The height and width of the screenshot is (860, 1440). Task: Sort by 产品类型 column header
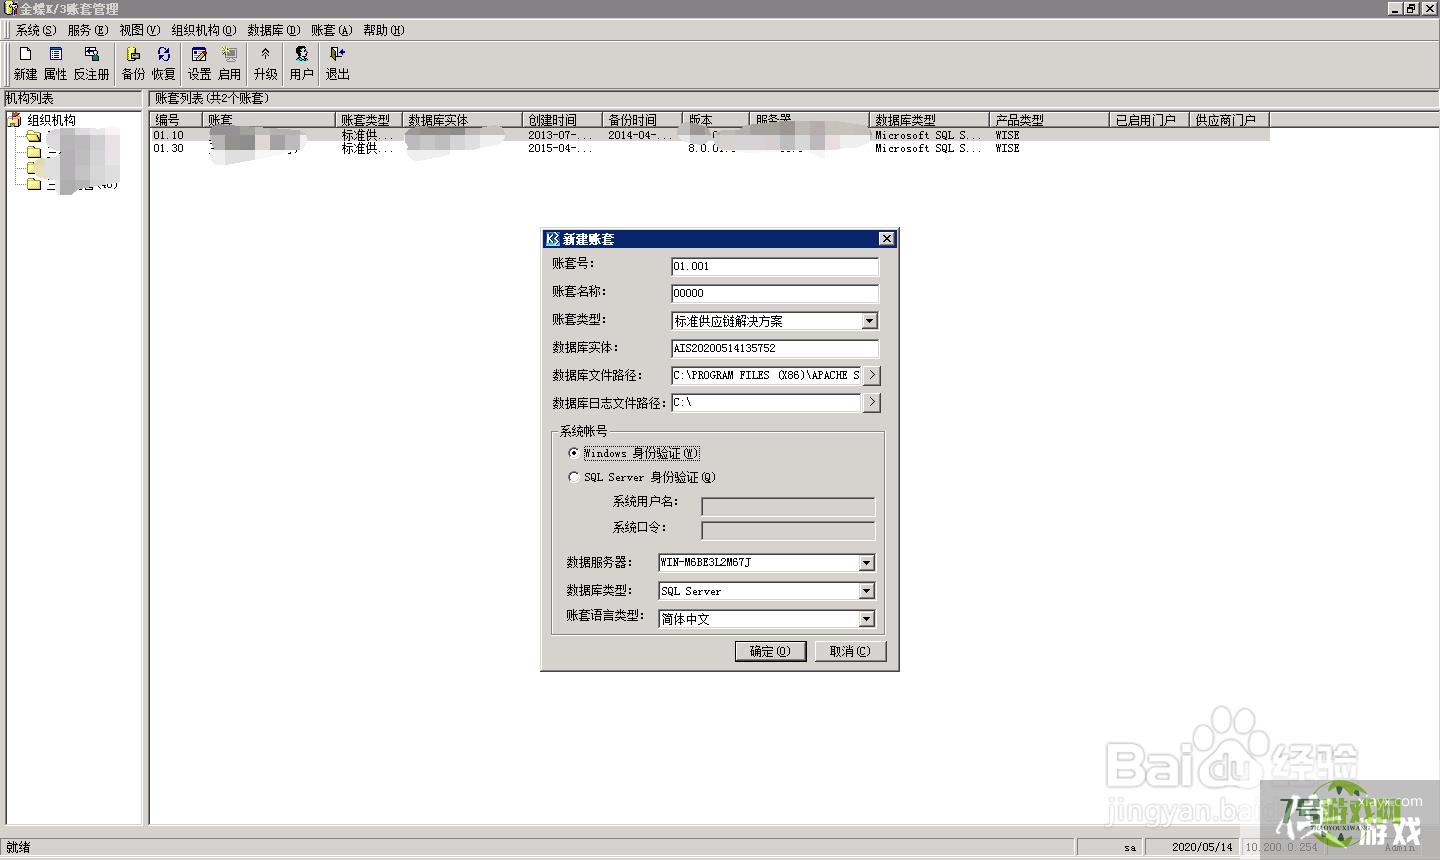pos(1049,120)
